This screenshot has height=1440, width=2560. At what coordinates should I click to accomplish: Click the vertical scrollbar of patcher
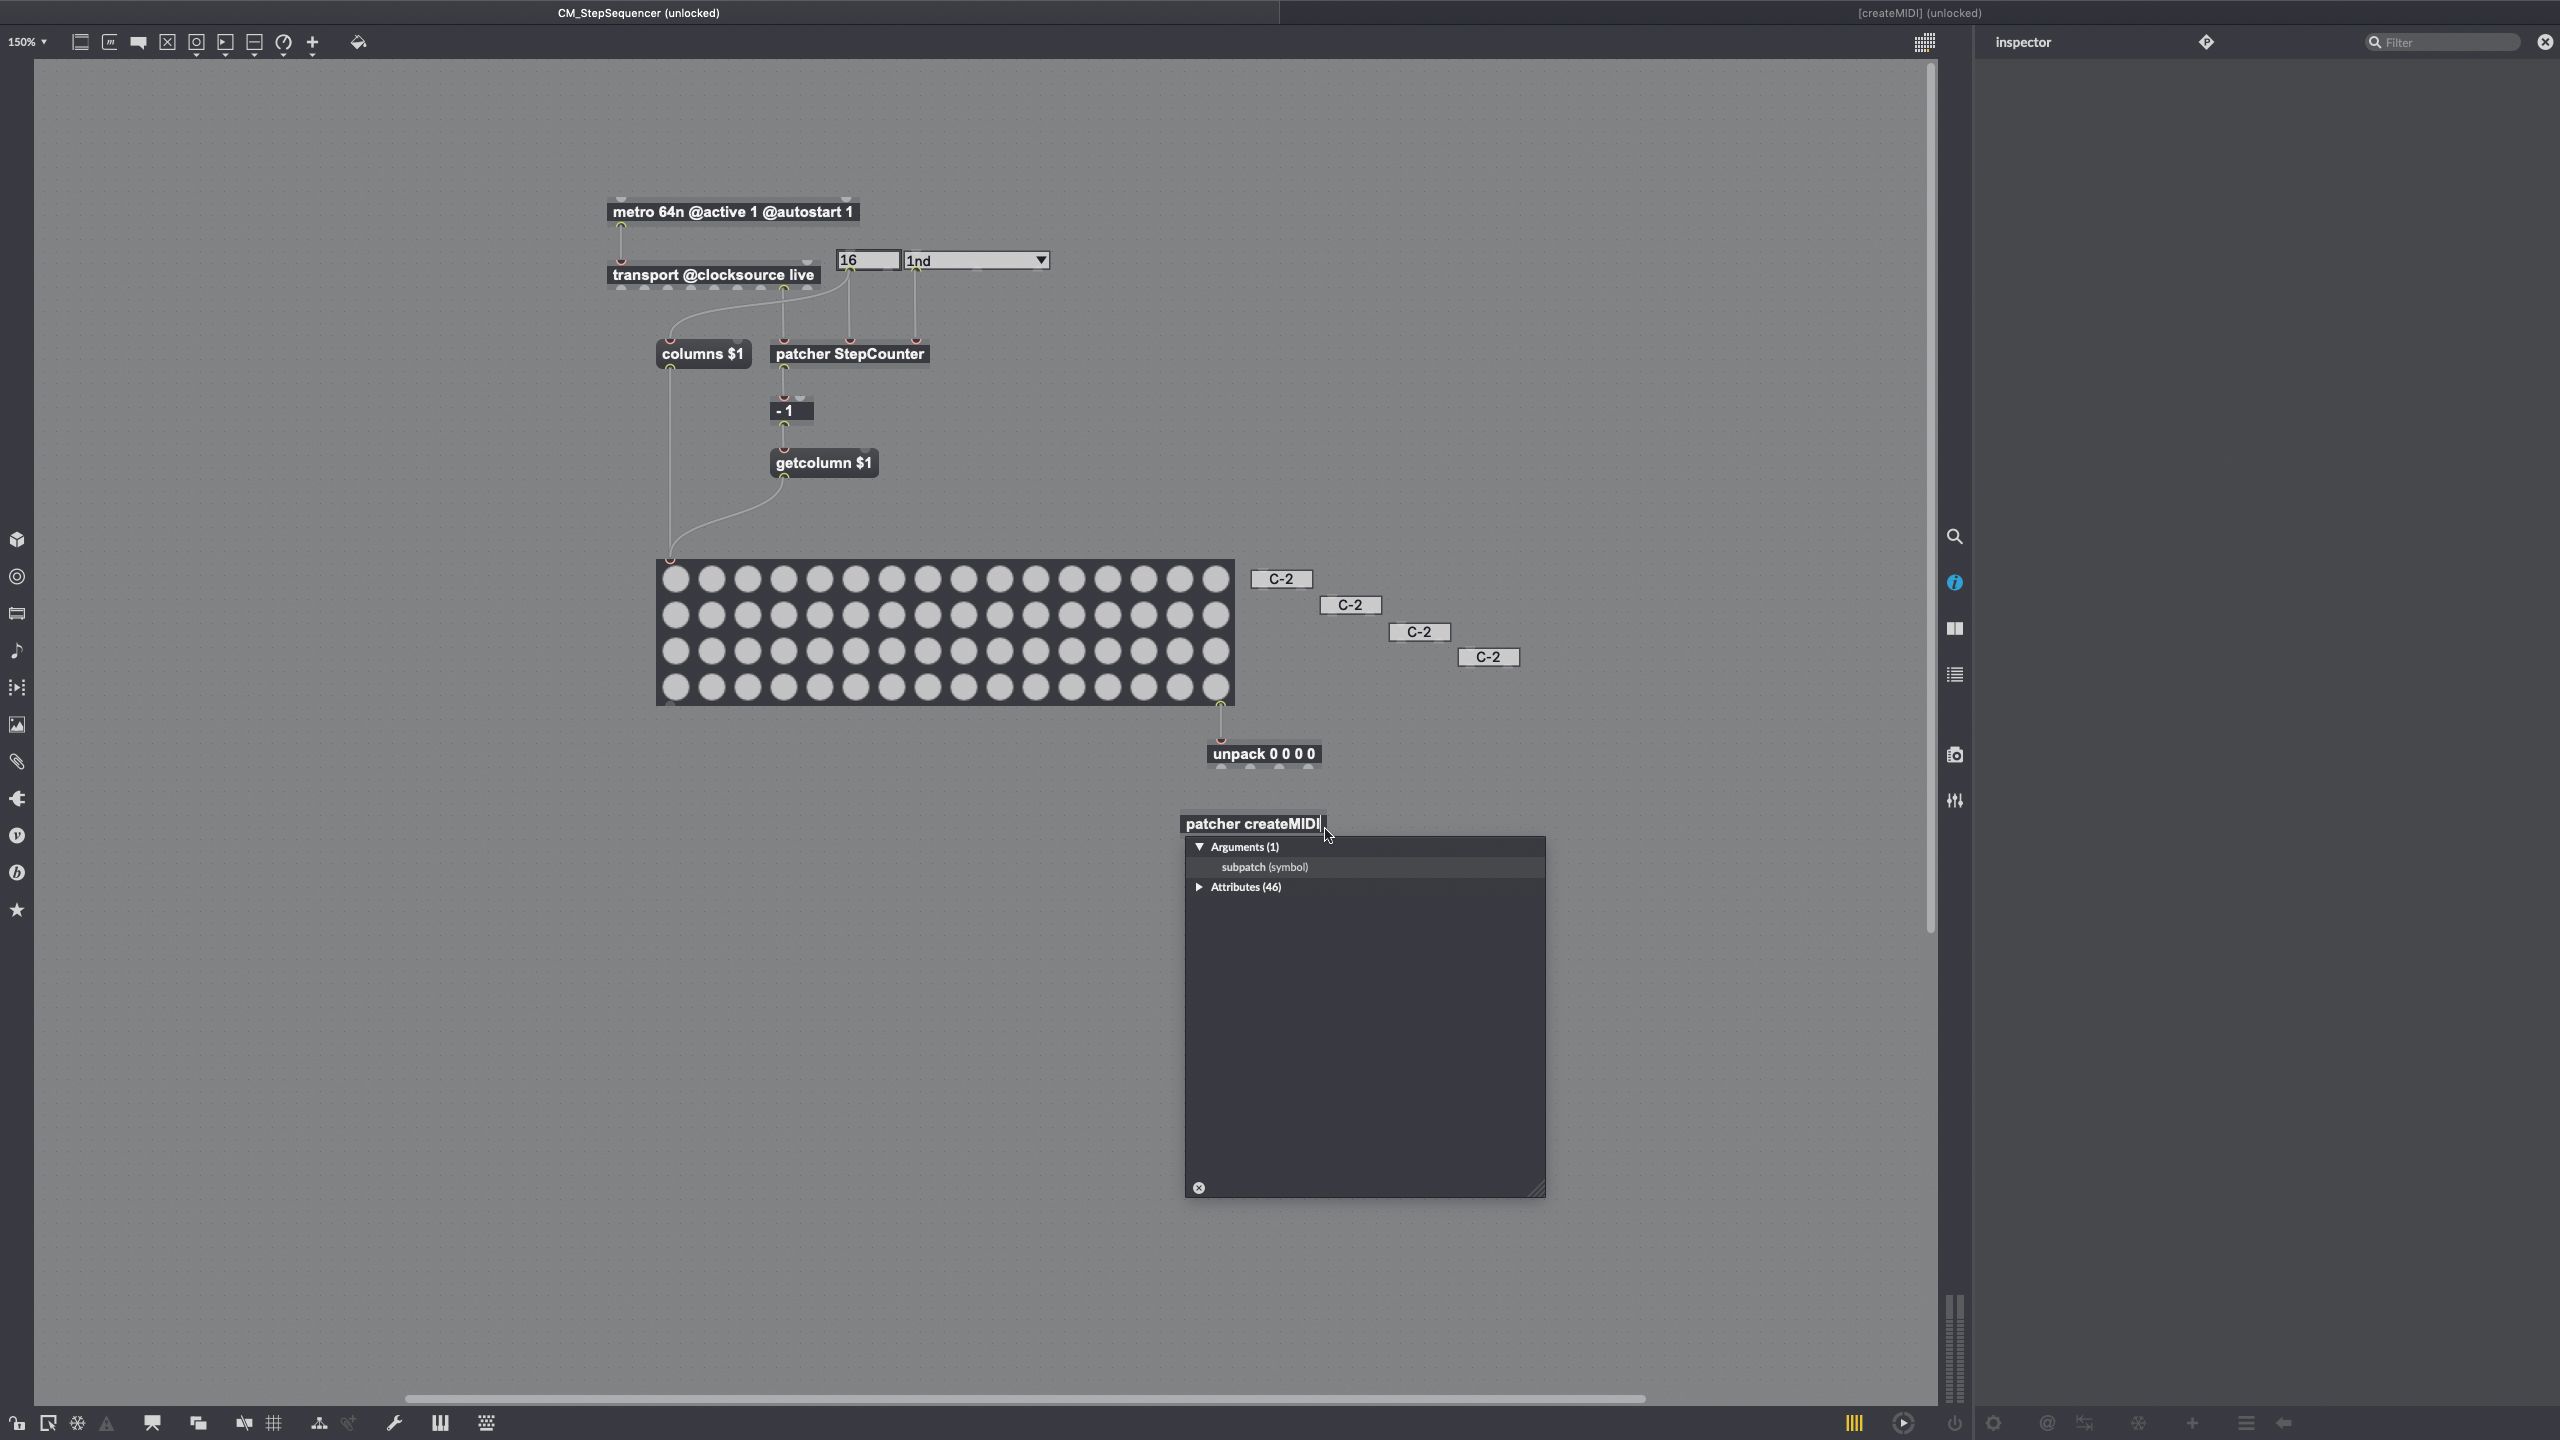pyautogui.click(x=1931, y=497)
